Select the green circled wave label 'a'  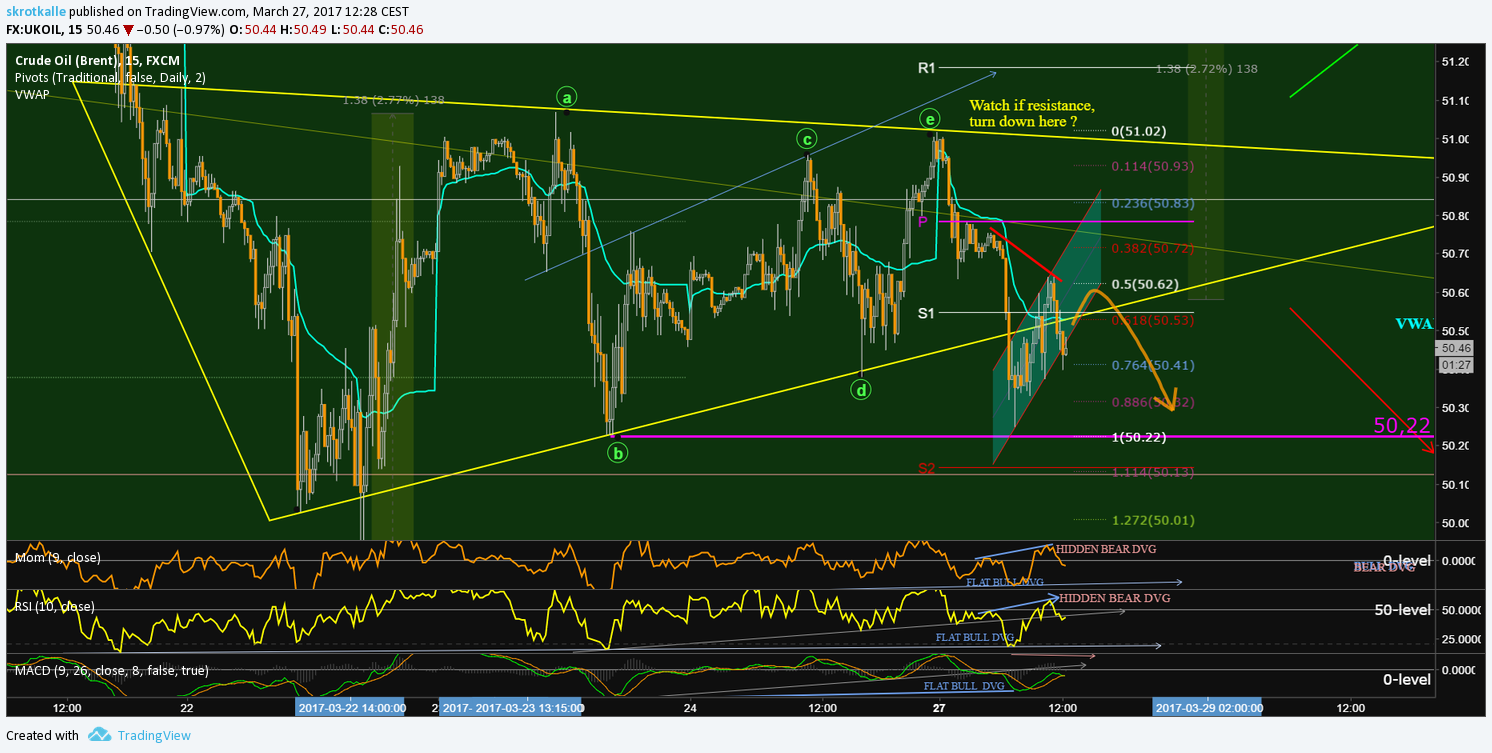pyautogui.click(x=567, y=97)
